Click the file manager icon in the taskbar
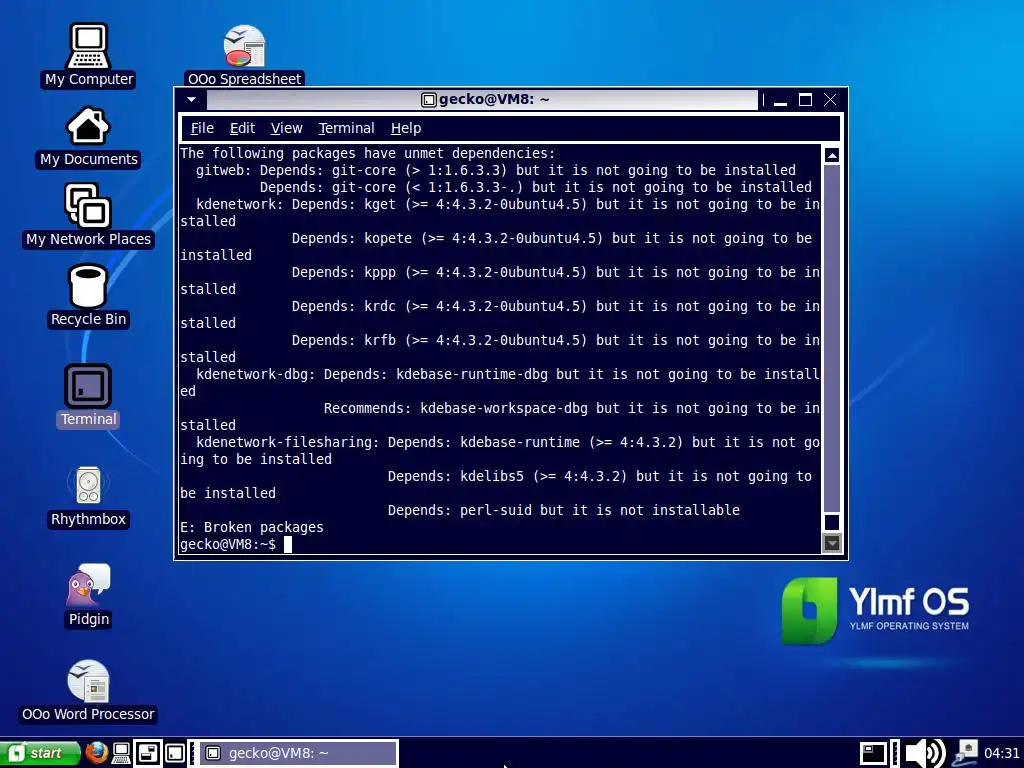Screen dimensions: 1024x768 148,753
